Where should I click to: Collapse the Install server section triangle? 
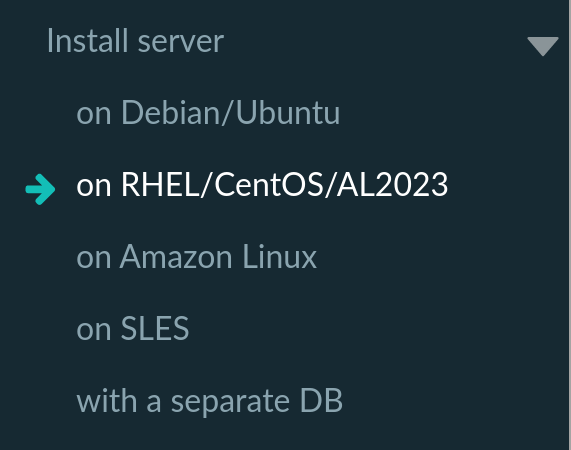(x=543, y=46)
